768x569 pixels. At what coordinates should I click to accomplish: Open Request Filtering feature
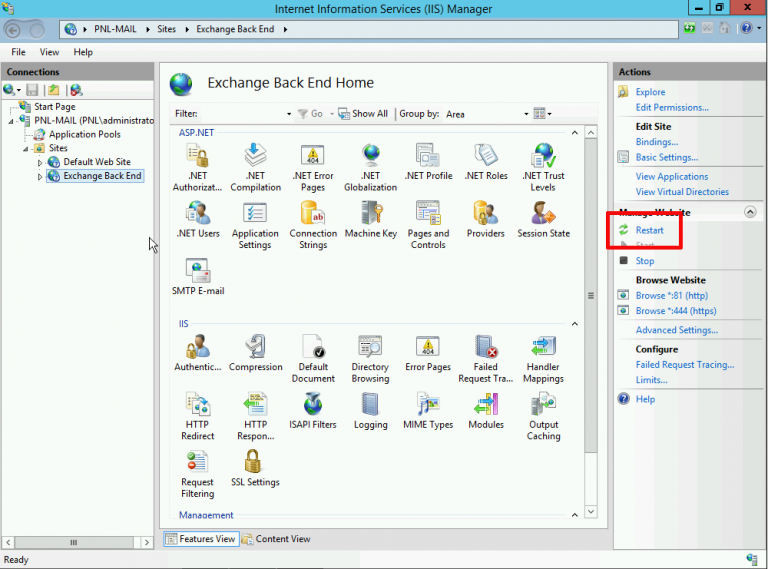197,474
